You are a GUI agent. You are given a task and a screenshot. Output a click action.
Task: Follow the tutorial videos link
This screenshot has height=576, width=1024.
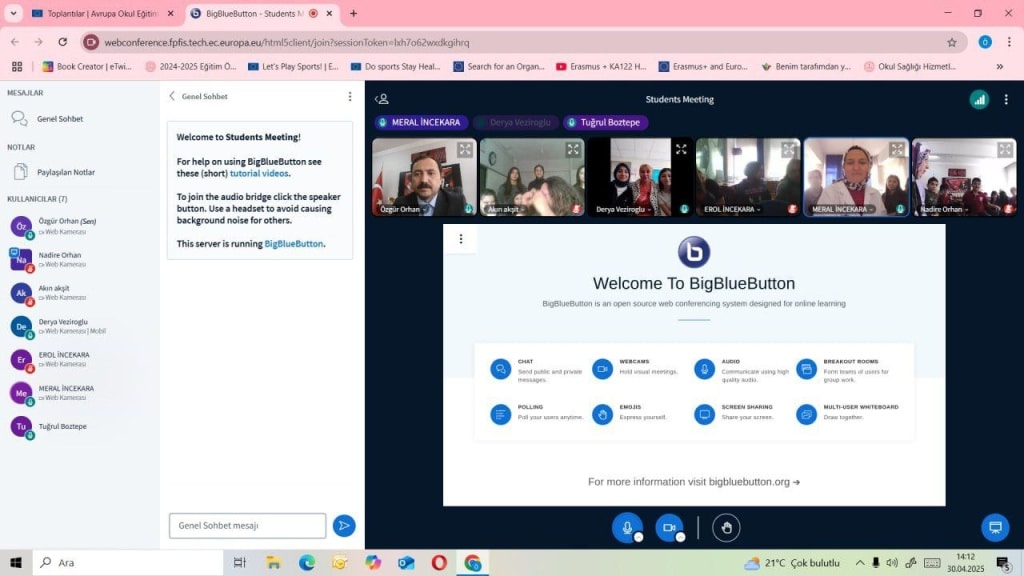pos(259,173)
